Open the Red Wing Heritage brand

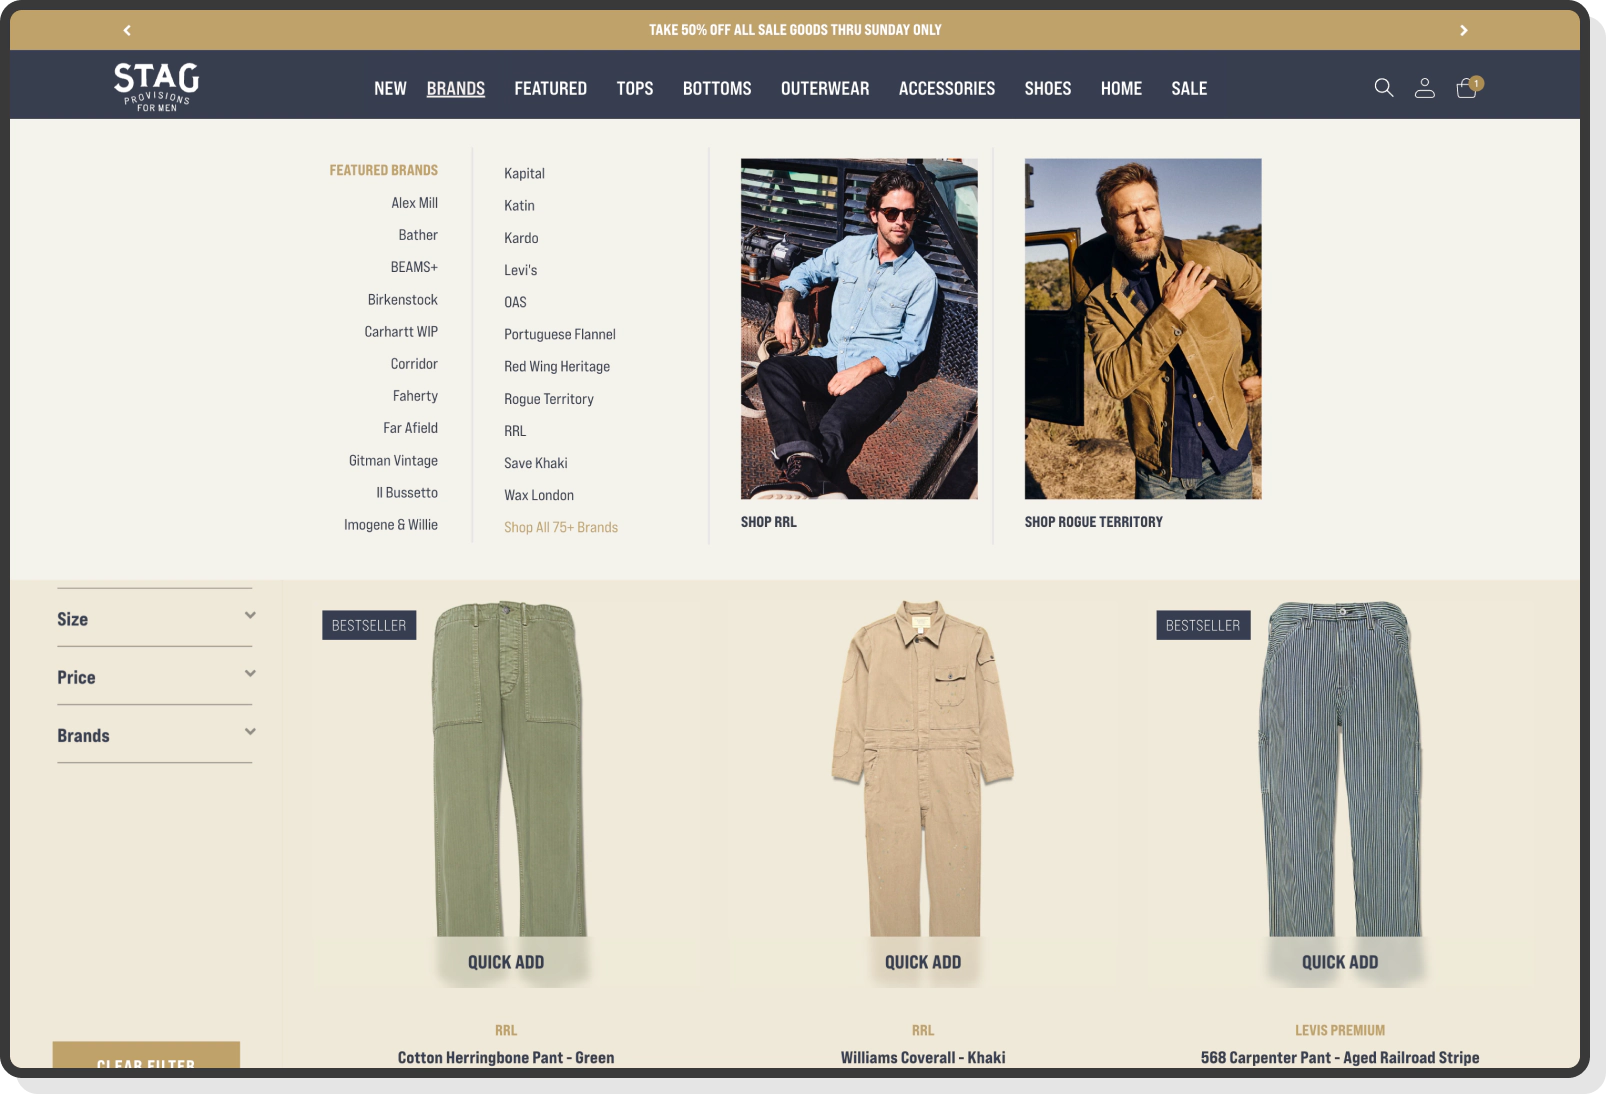coord(556,366)
